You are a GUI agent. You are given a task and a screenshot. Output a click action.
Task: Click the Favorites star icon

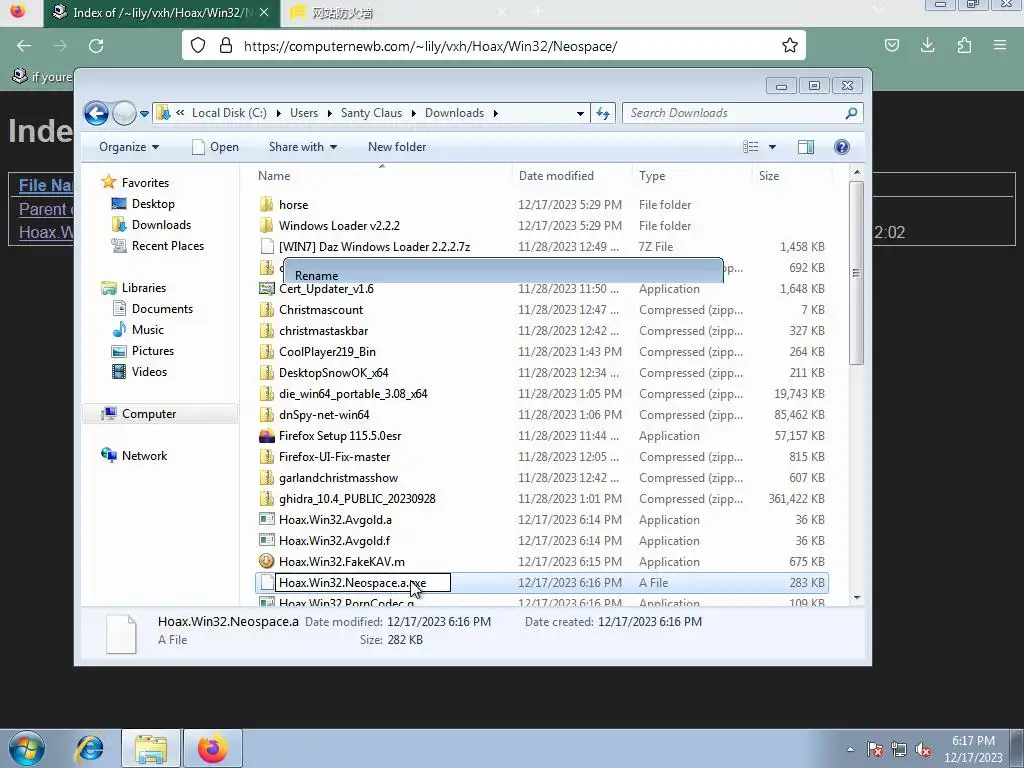pos(108,182)
